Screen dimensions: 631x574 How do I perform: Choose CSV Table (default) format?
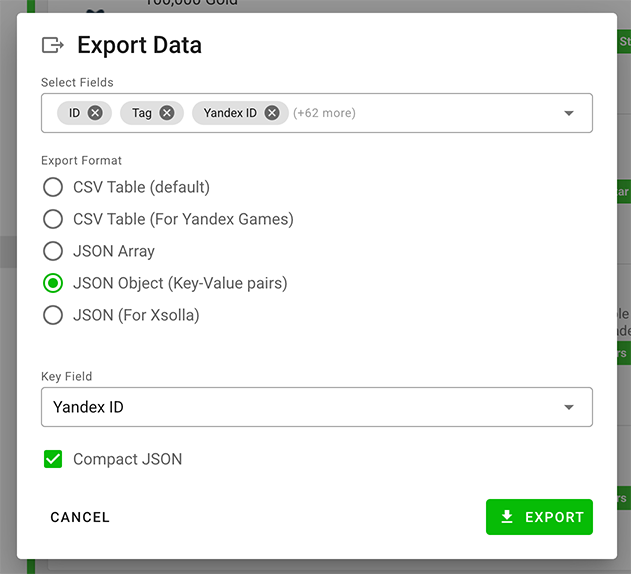tap(53, 187)
